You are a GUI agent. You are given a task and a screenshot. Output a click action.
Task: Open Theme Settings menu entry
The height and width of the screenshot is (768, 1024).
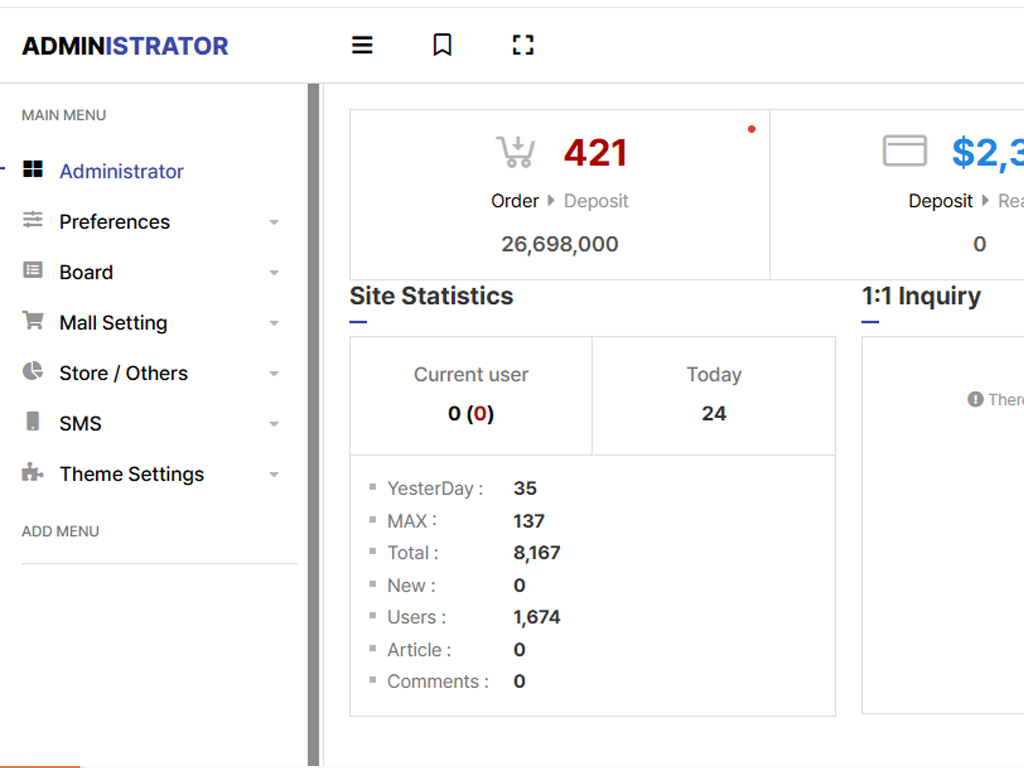click(131, 474)
